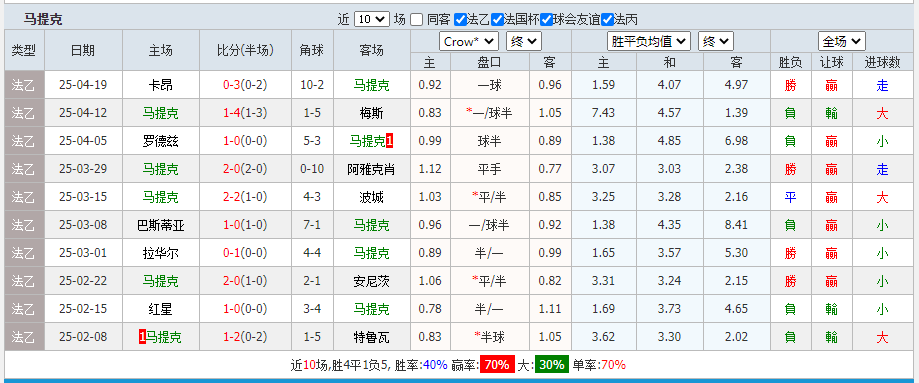This screenshot has width=919, height=383.
Task: Click the 胜率 40% value
Action: point(435,365)
